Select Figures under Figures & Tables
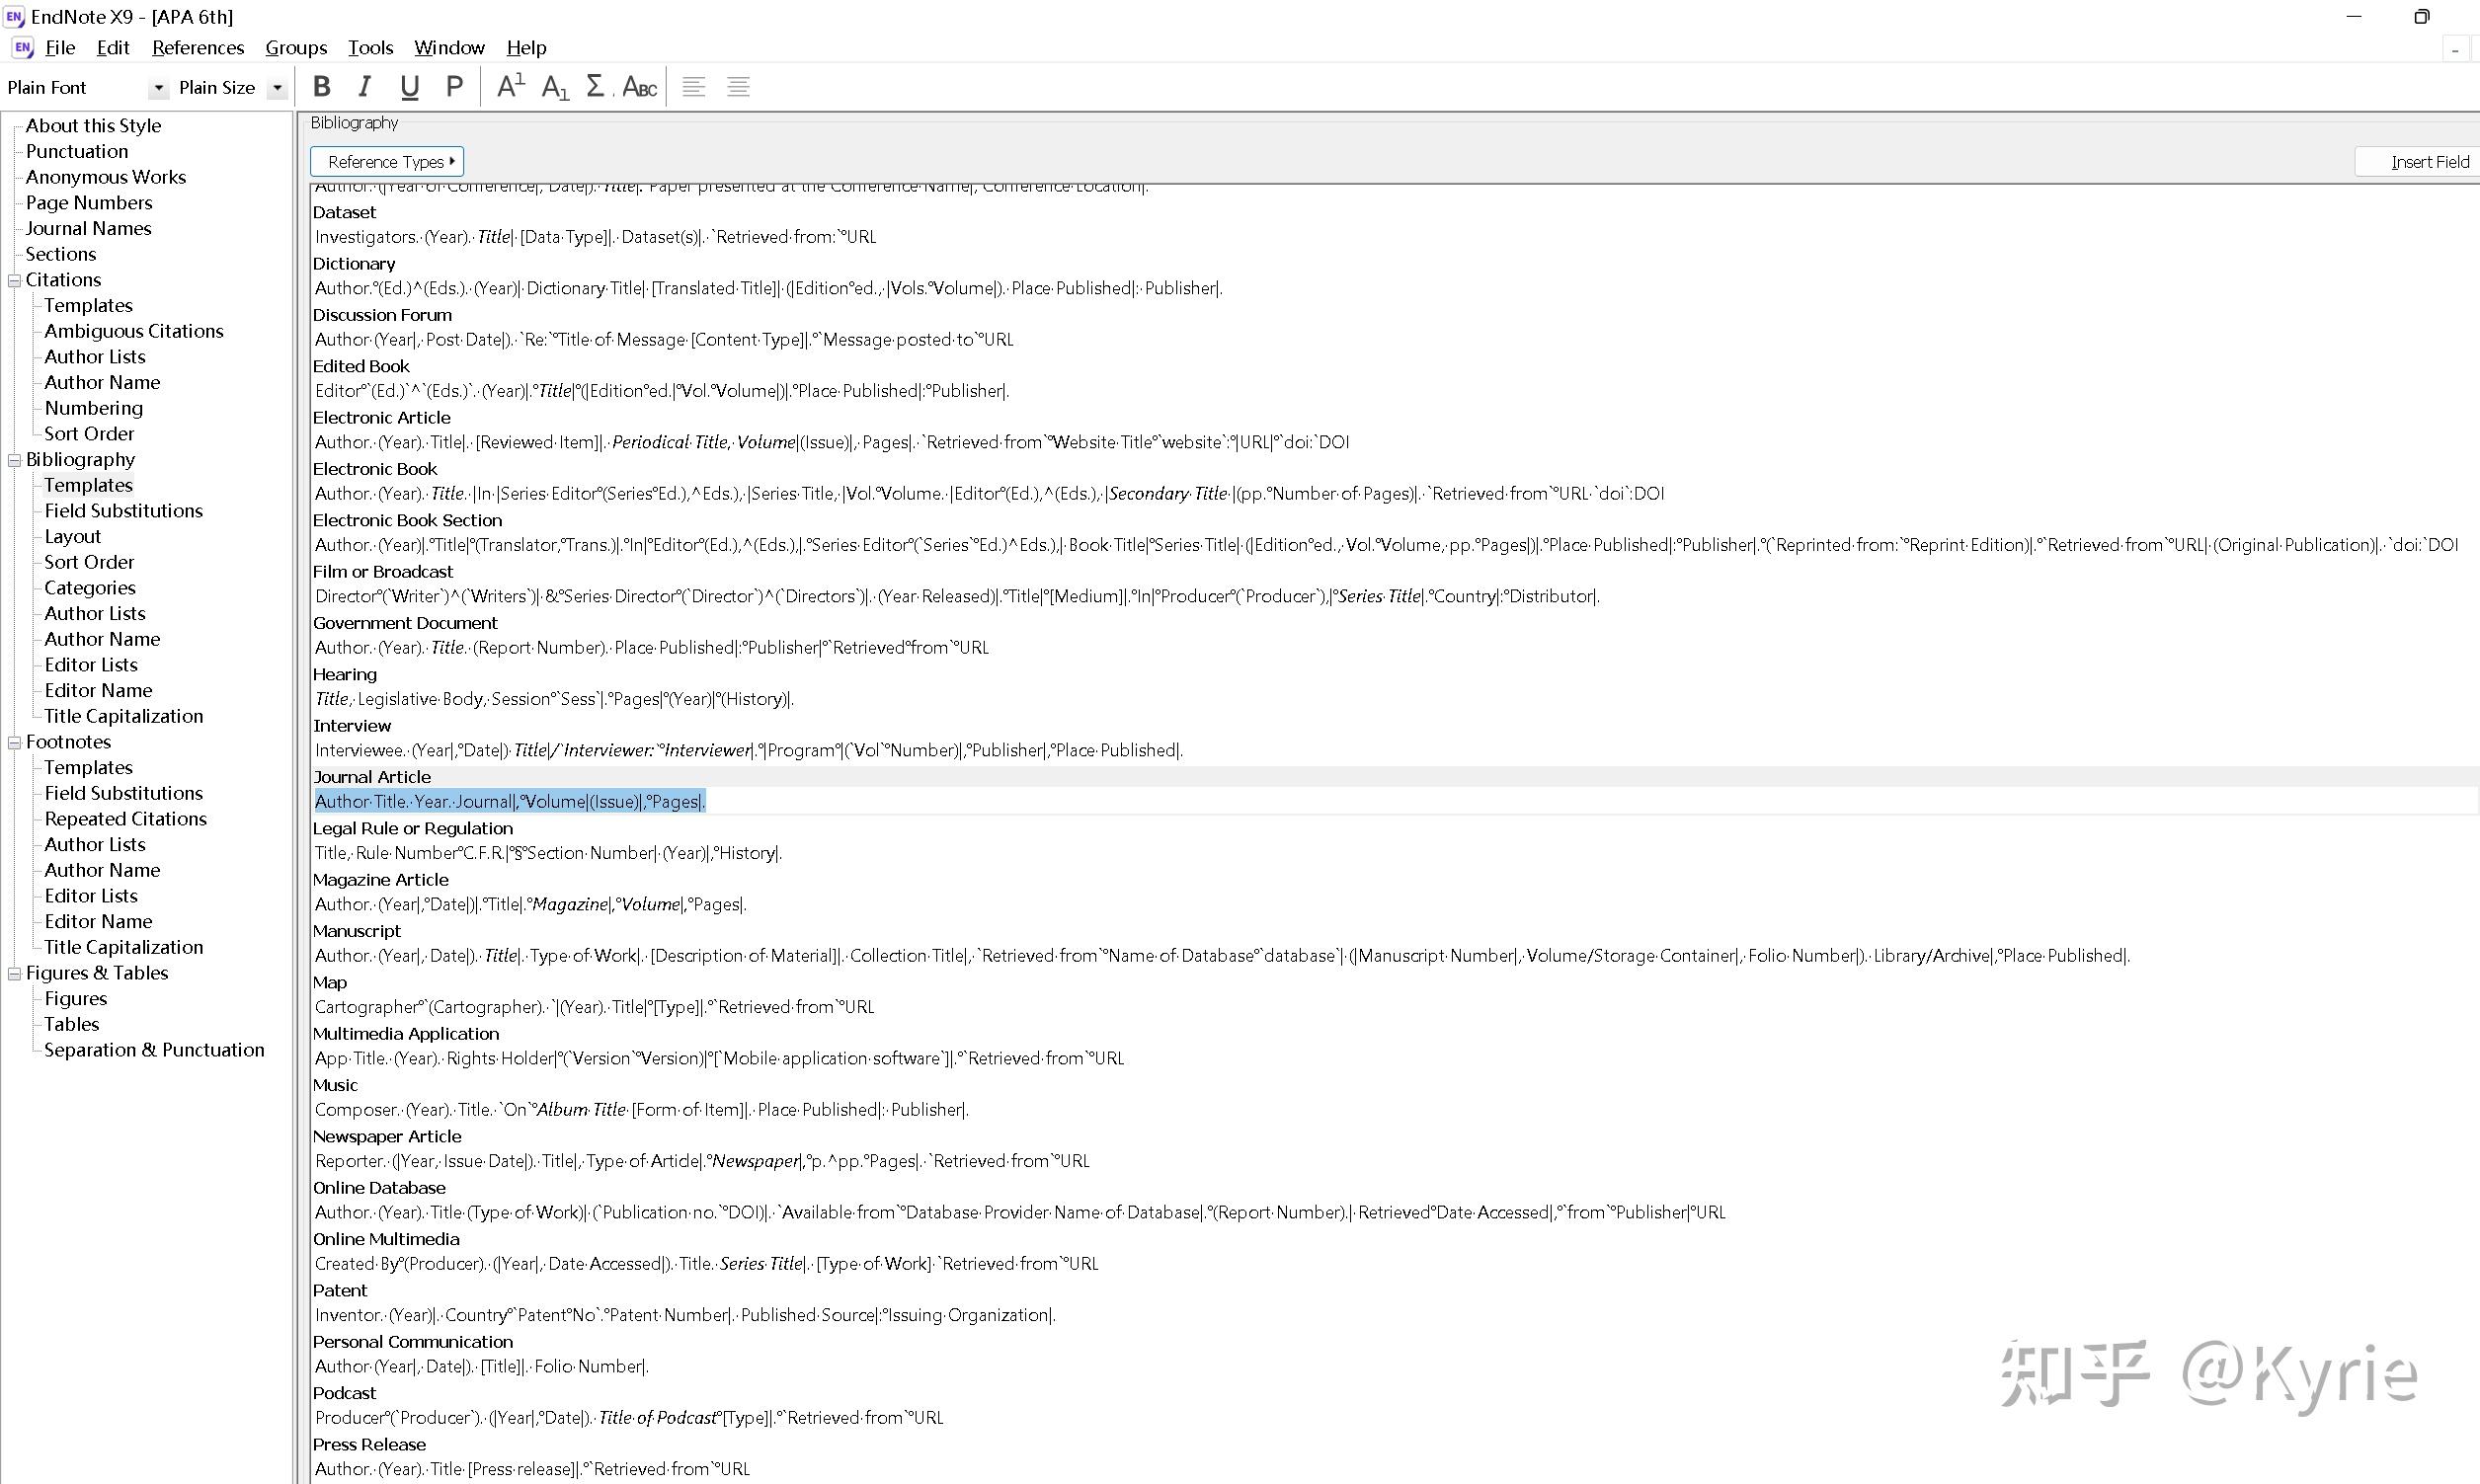The width and height of the screenshot is (2480, 1484). 76,999
